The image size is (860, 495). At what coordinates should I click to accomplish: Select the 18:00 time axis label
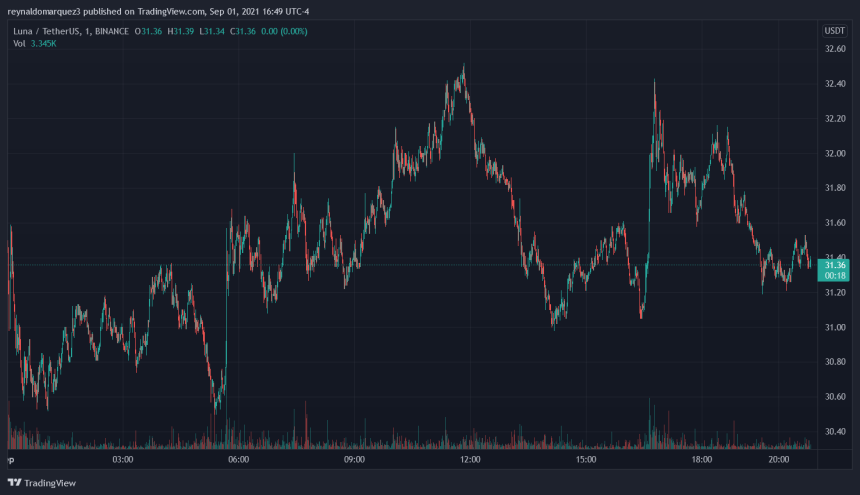(x=702, y=460)
